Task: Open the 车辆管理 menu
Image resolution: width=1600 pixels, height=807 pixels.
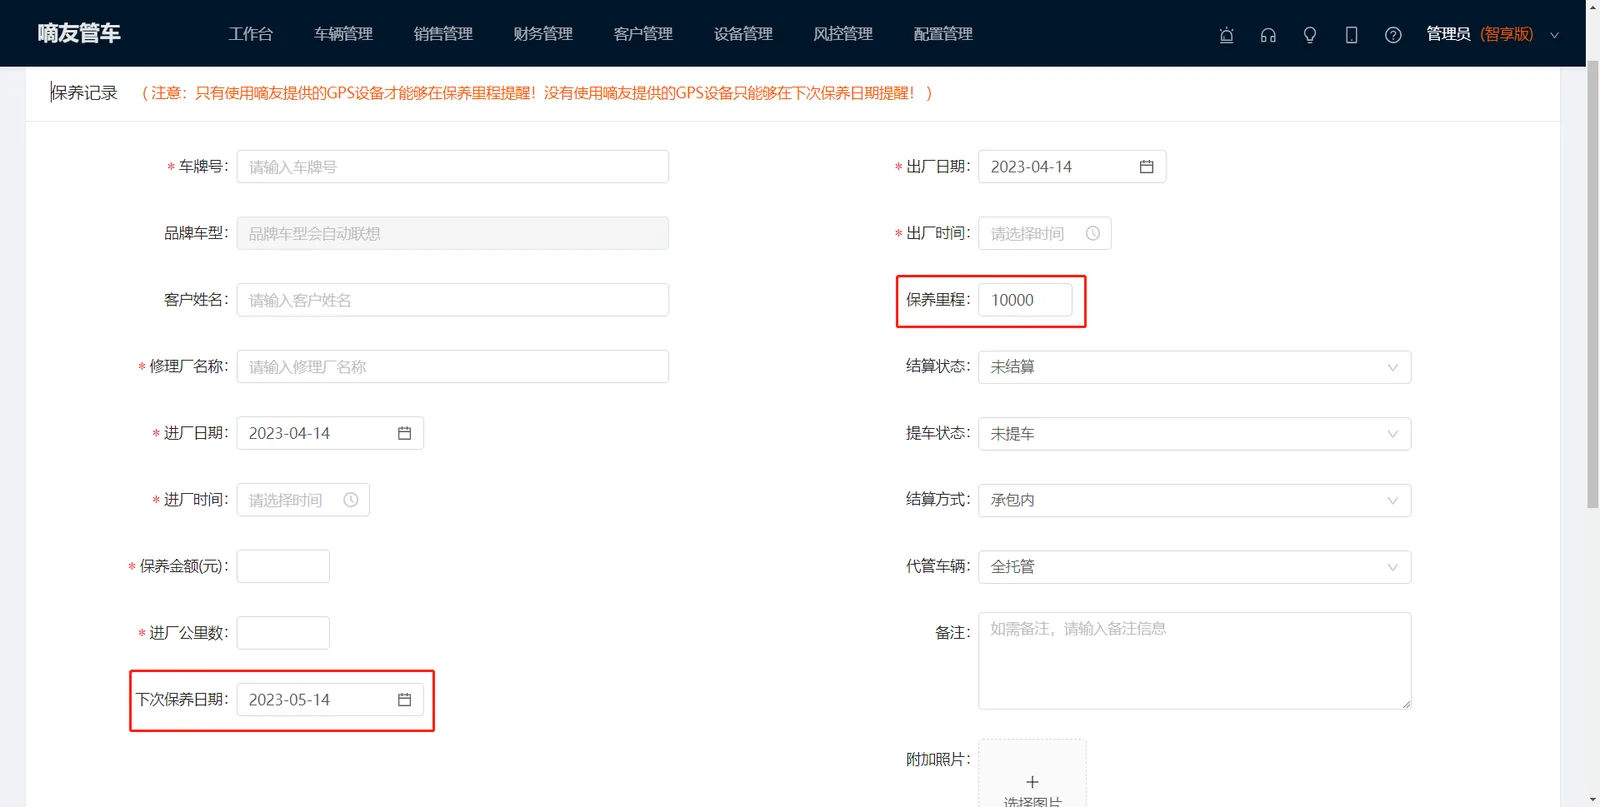Action: pyautogui.click(x=343, y=34)
